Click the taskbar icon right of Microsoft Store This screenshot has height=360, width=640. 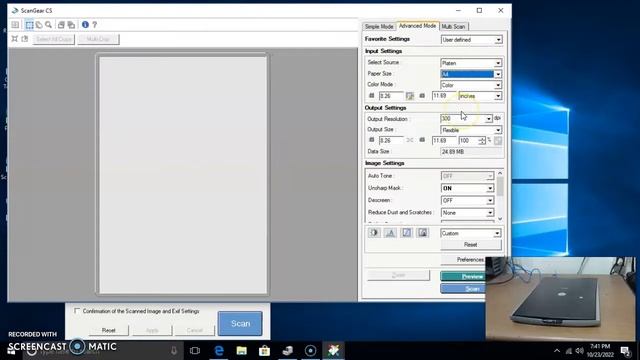pyautogui.click(x=287, y=350)
